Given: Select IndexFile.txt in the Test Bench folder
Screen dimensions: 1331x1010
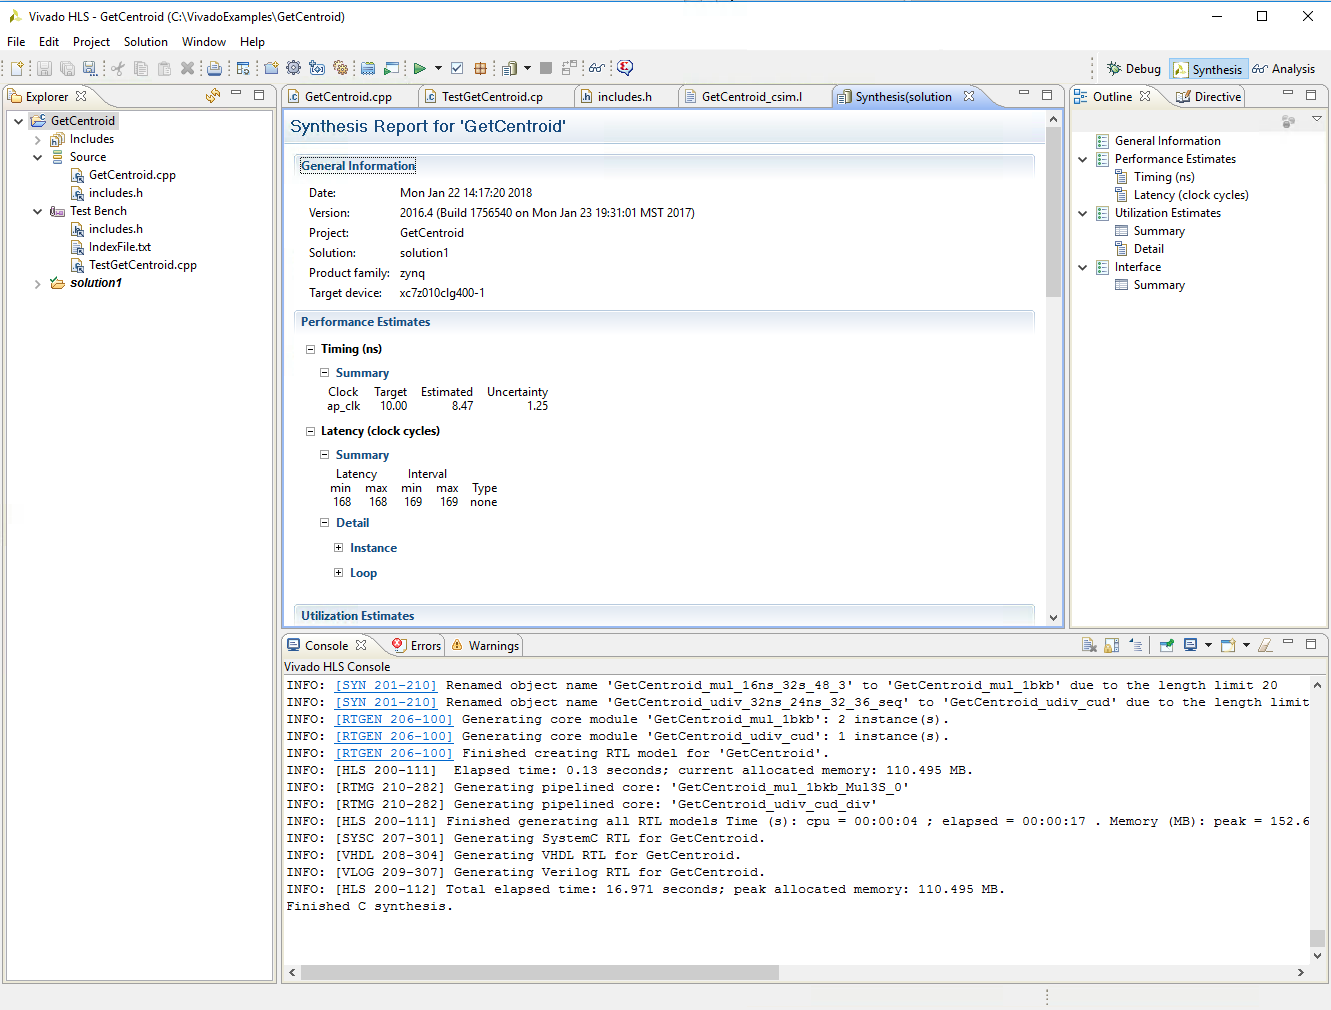Looking at the screenshot, I should [120, 248].
